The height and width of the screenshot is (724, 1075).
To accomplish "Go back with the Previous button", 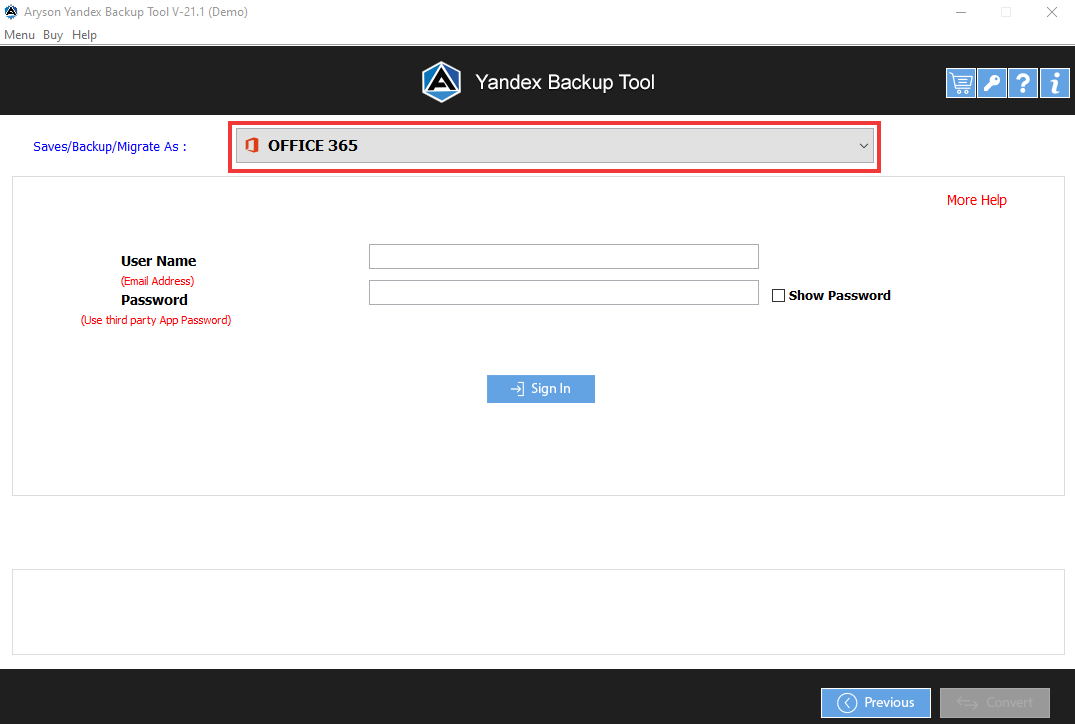I will (875, 703).
